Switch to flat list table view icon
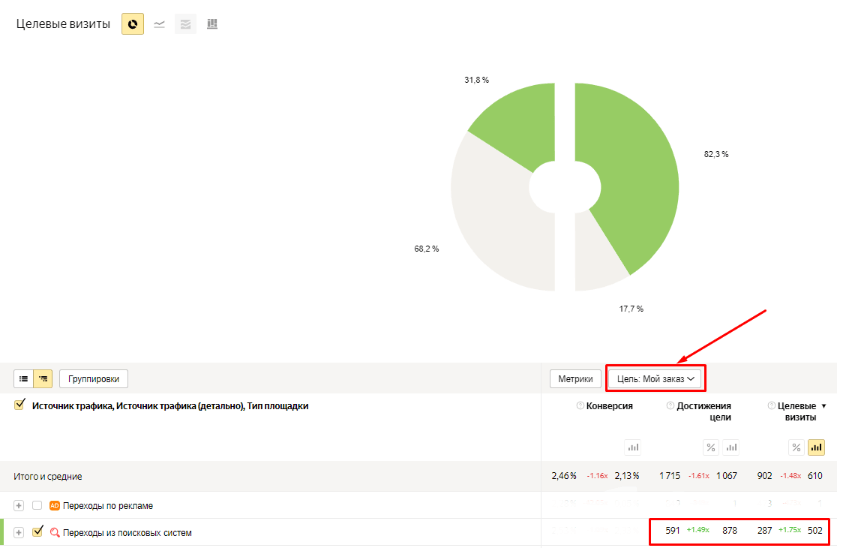841x552 pixels. click(24, 379)
